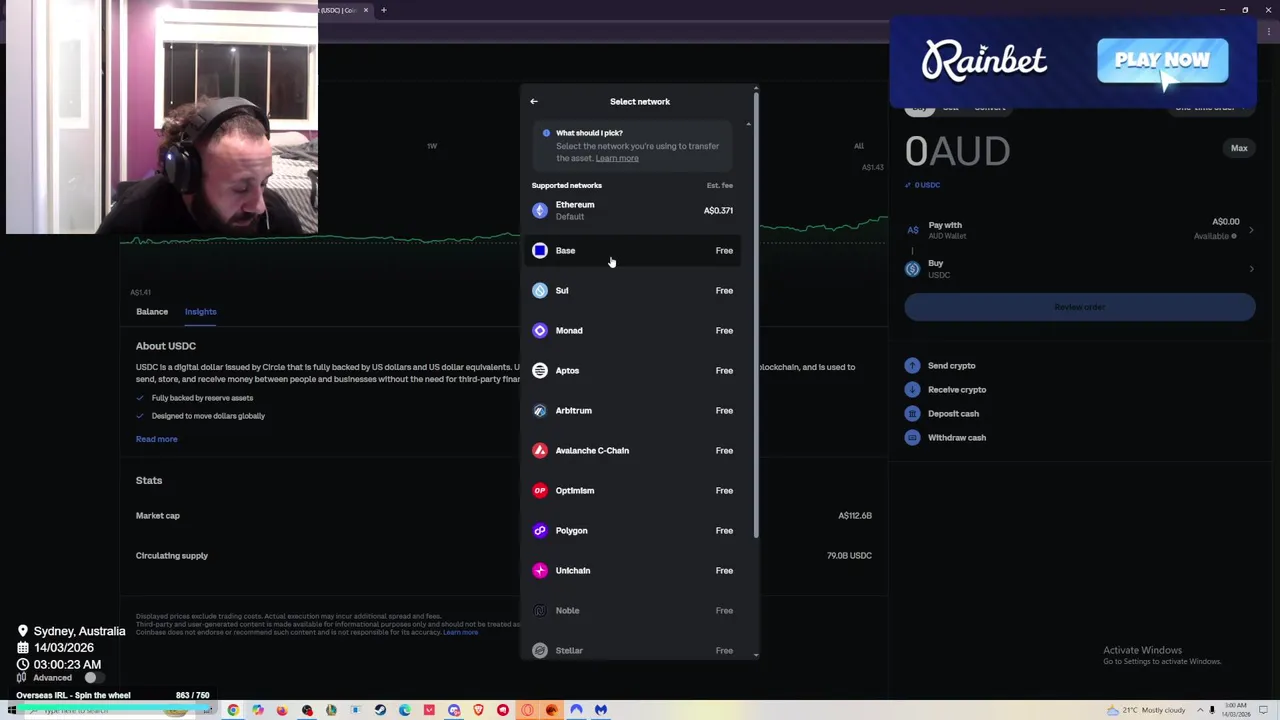Select the Unichain network icon

(x=540, y=570)
